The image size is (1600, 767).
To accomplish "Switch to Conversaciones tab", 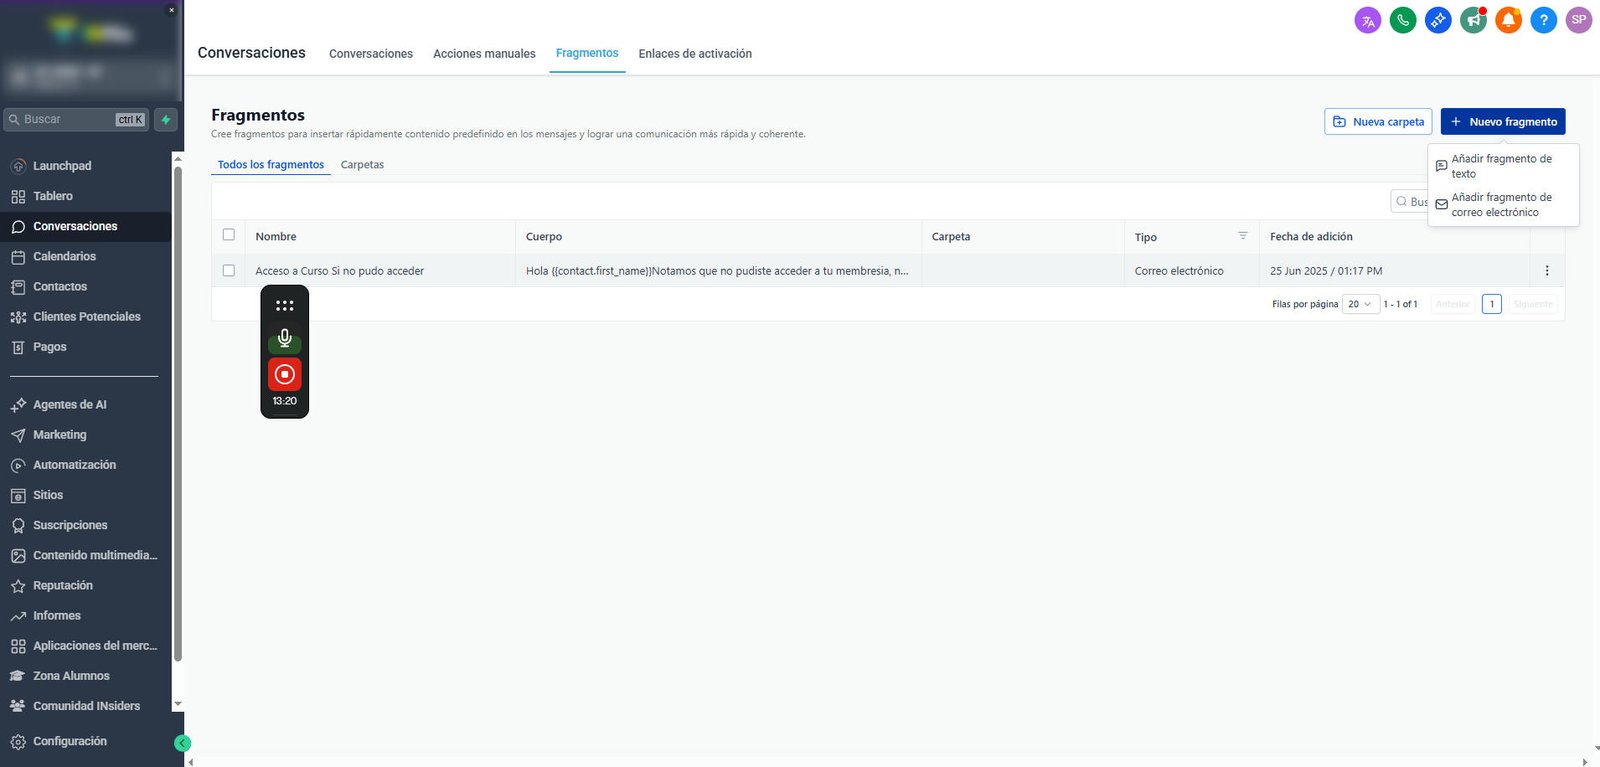I will [x=371, y=54].
